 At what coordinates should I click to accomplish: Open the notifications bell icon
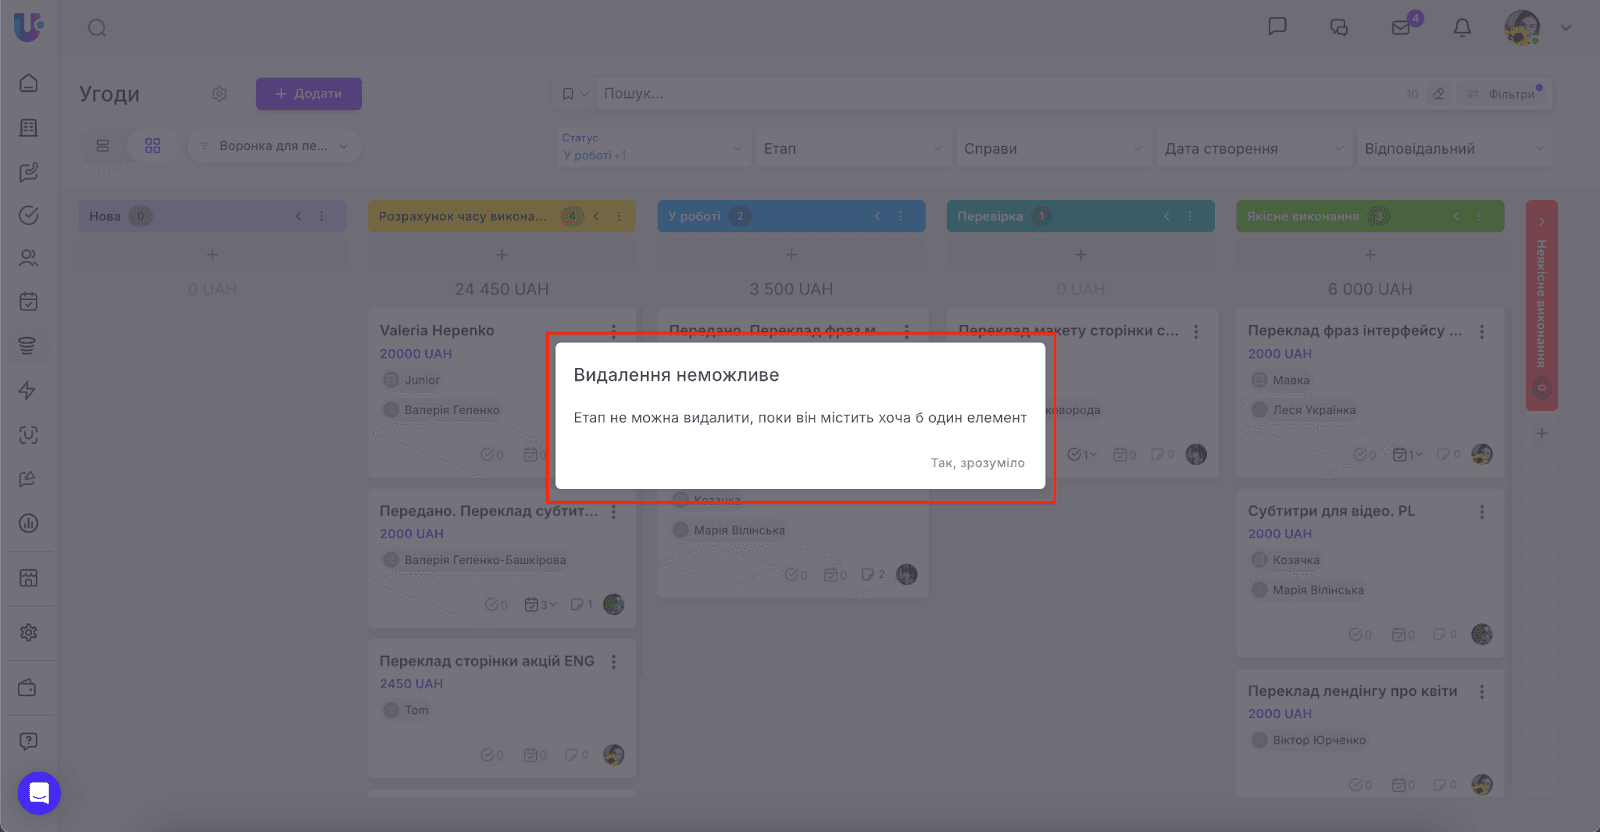[x=1462, y=28]
